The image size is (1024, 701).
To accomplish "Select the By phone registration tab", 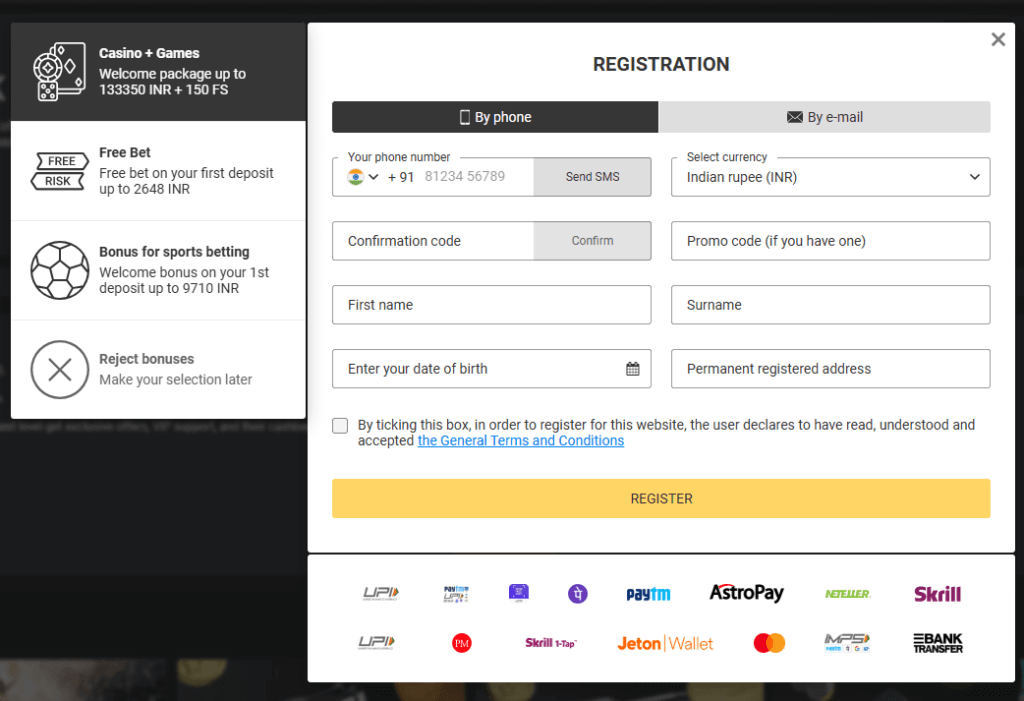I will 494,117.
